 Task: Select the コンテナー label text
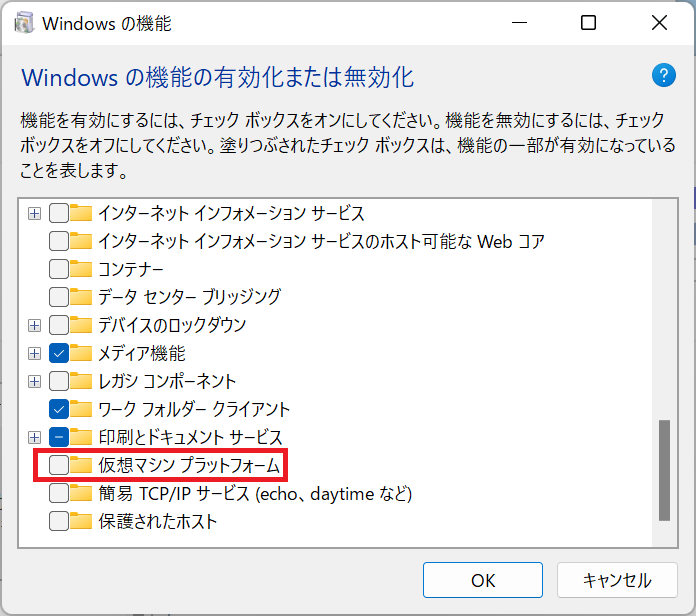131,269
